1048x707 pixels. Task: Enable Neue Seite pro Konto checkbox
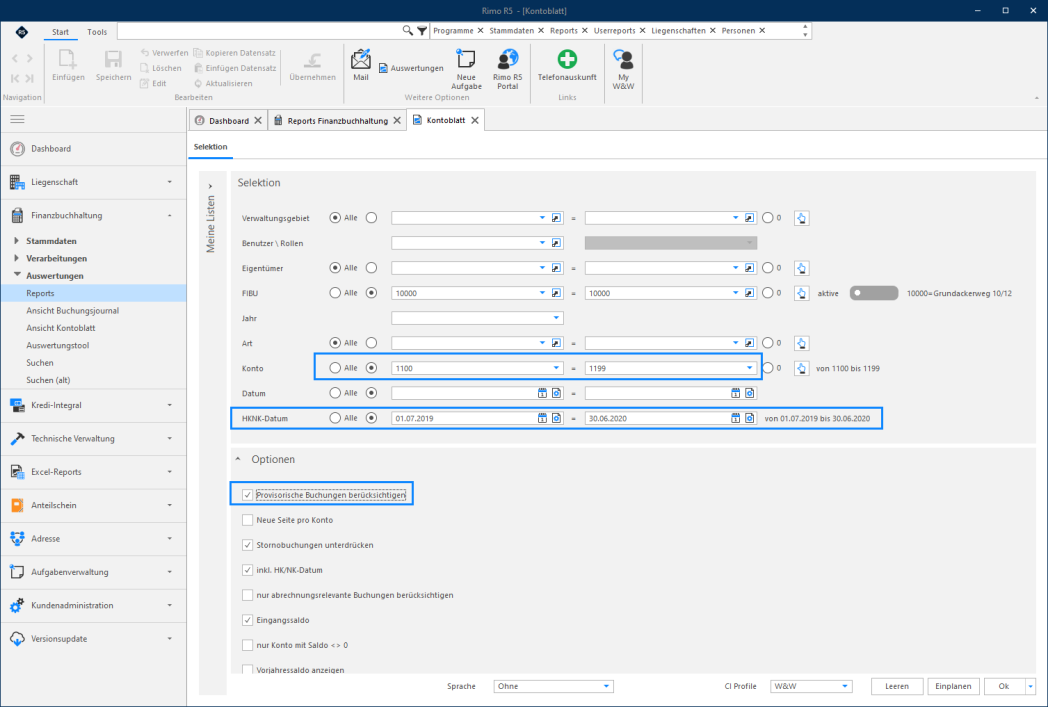coord(247,520)
